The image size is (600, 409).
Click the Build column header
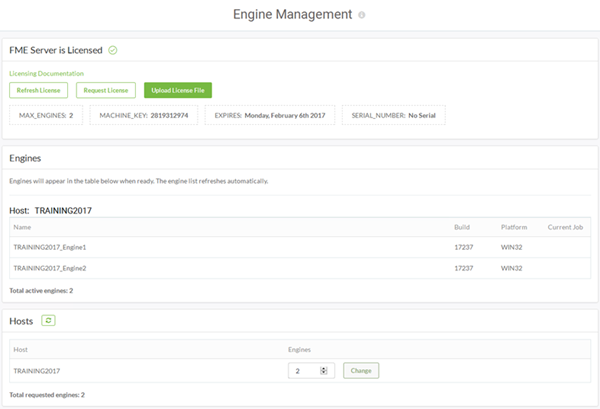coord(462,227)
